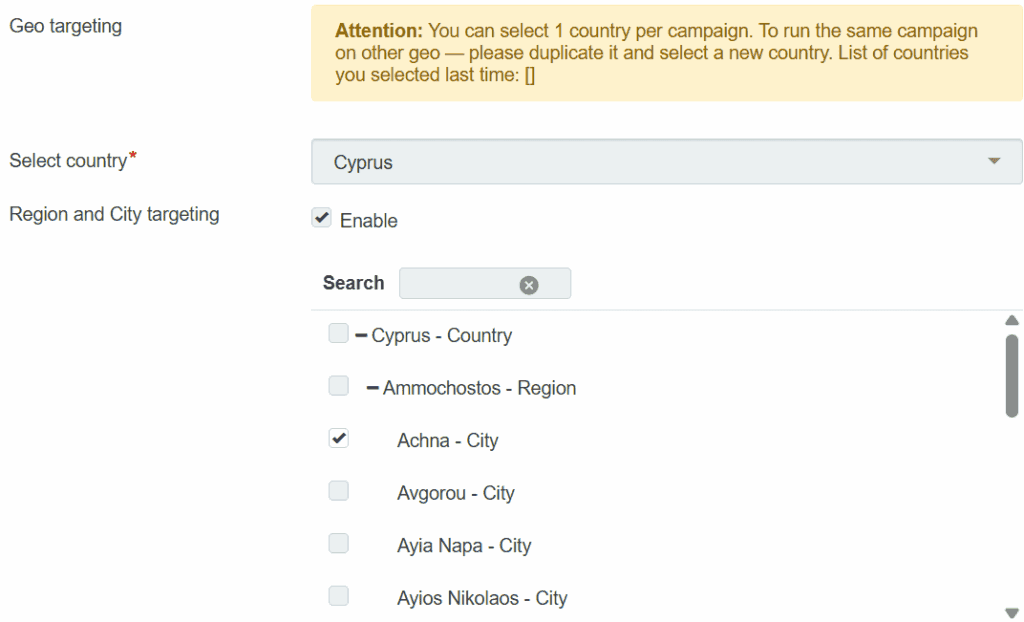
Task: Uncheck the Achna - City checkbox
Action: pos(339,439)
